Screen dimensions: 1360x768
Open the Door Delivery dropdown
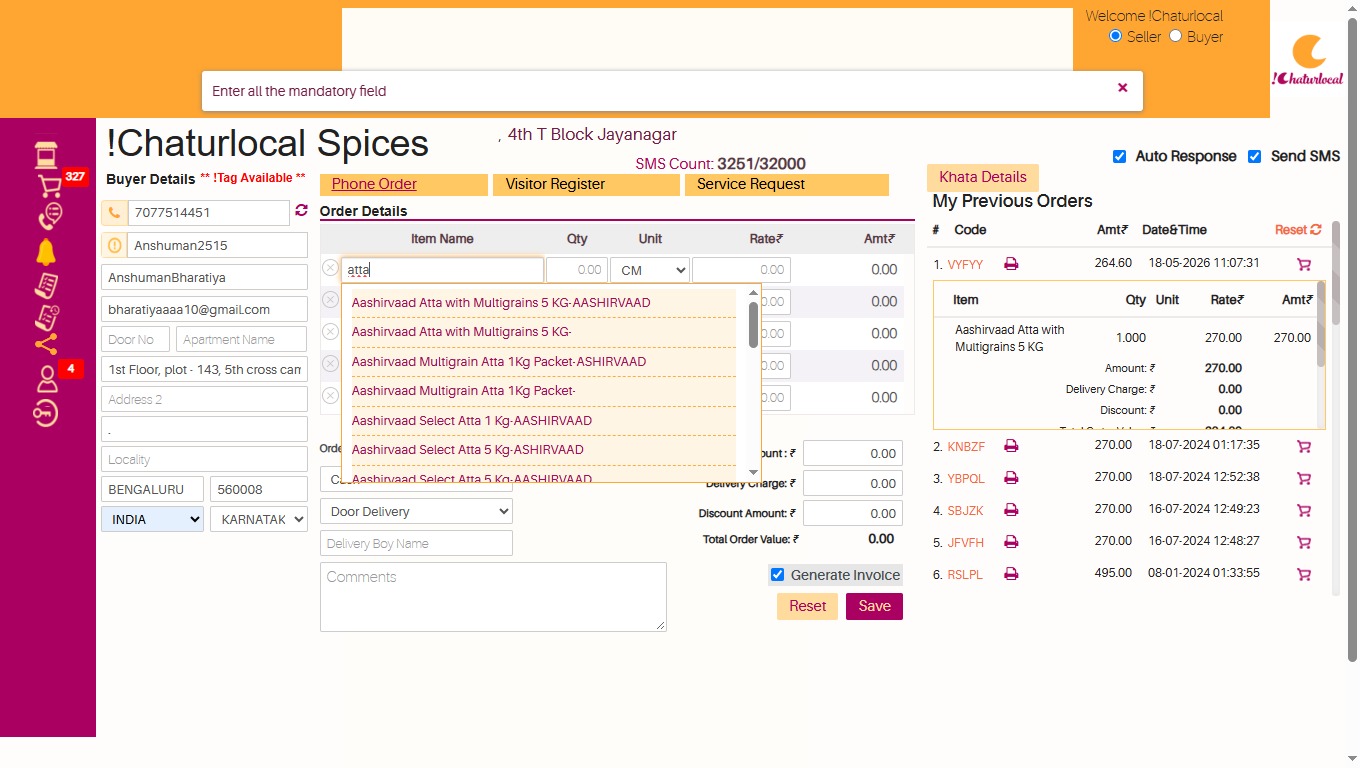coord(416,511)
